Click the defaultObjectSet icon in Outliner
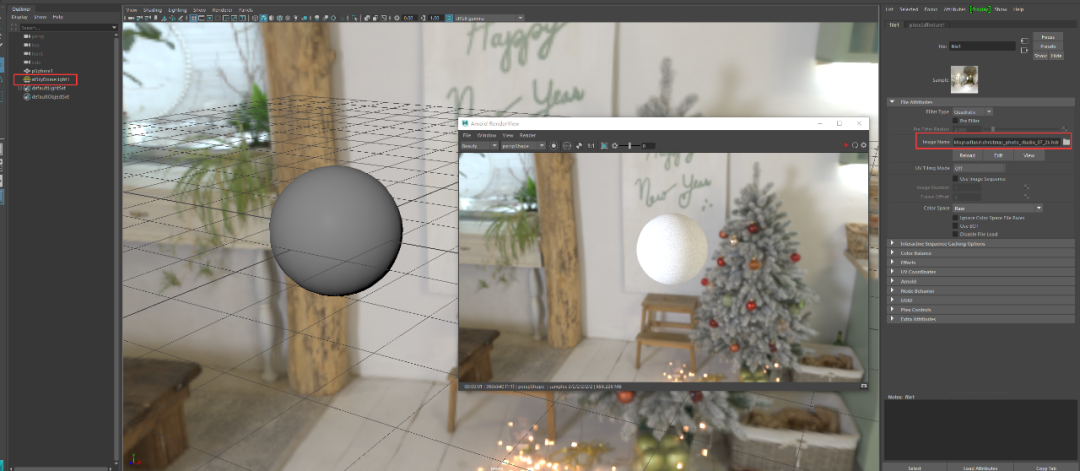Viewport: 1080px width, 471px height. tap(27, 97)
